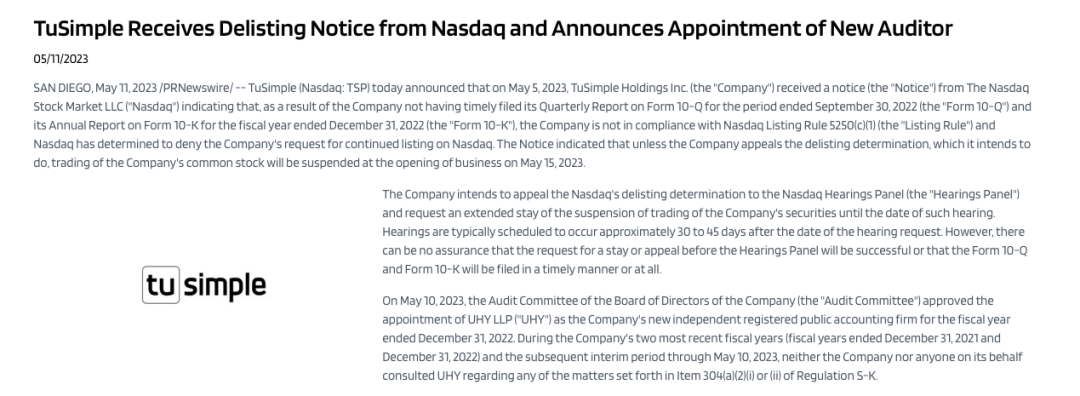This screenshot has width=1080, height=396.
Task: Click the headline about the Nasdaq delisting notice
Action: (x=492, y=28)
